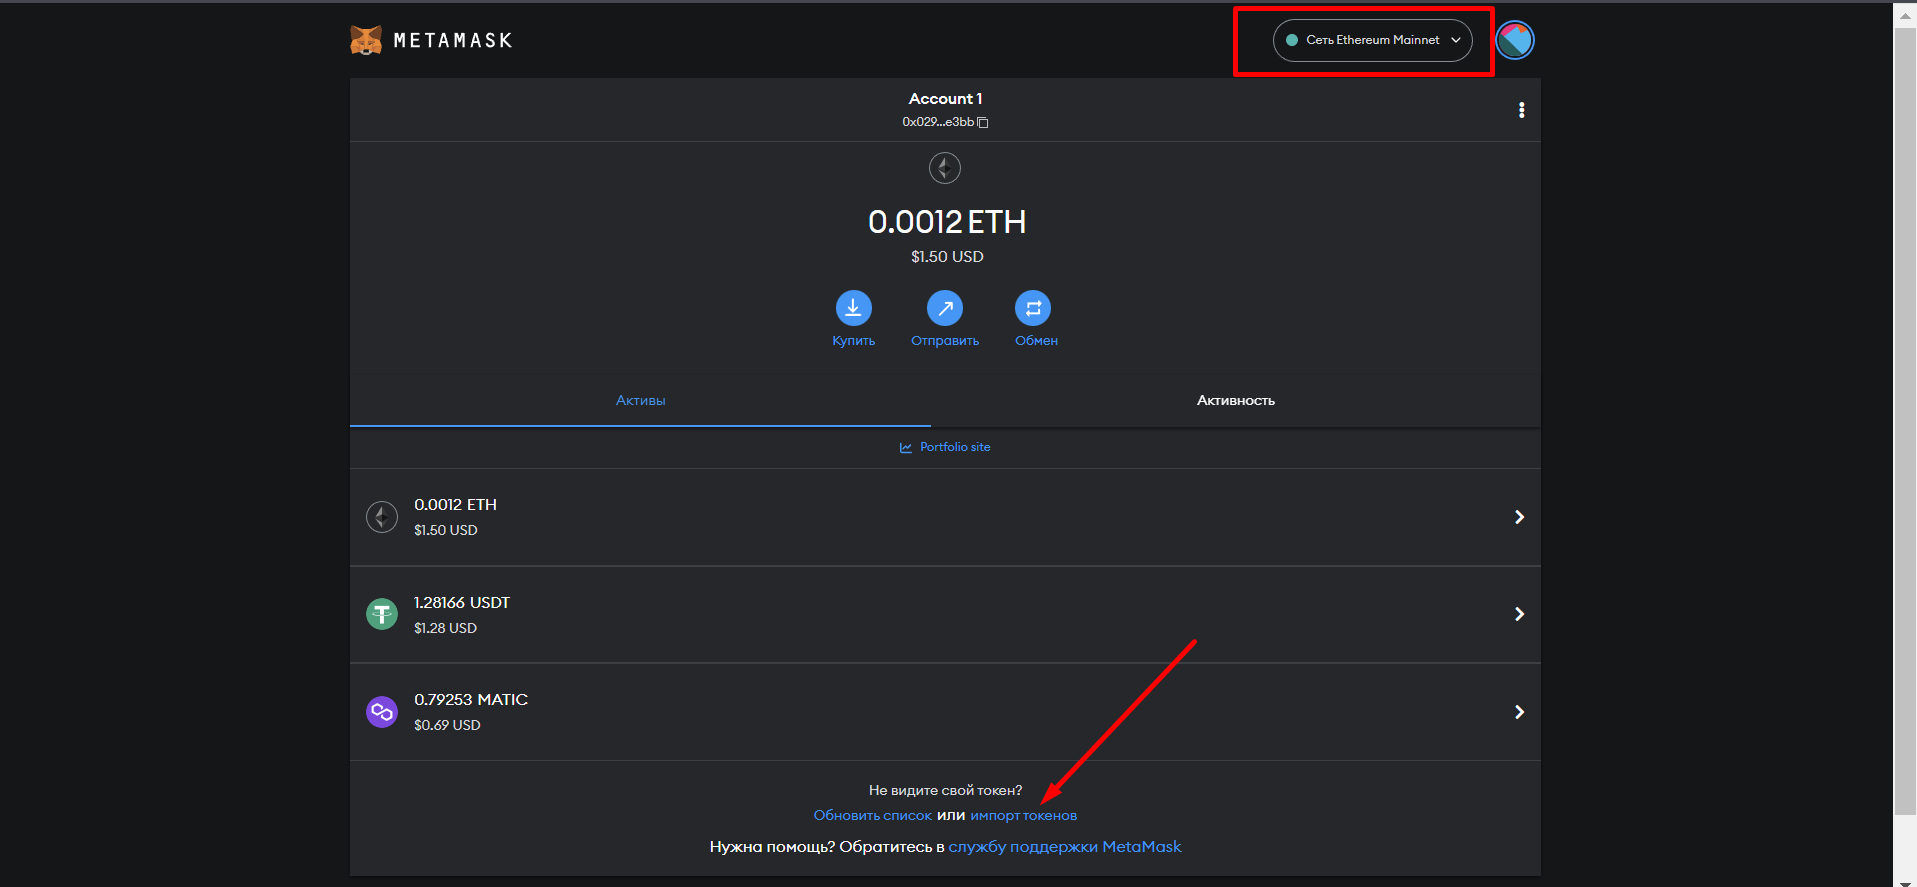Click the MATIC Polygon token icon

tap(382, 712)
